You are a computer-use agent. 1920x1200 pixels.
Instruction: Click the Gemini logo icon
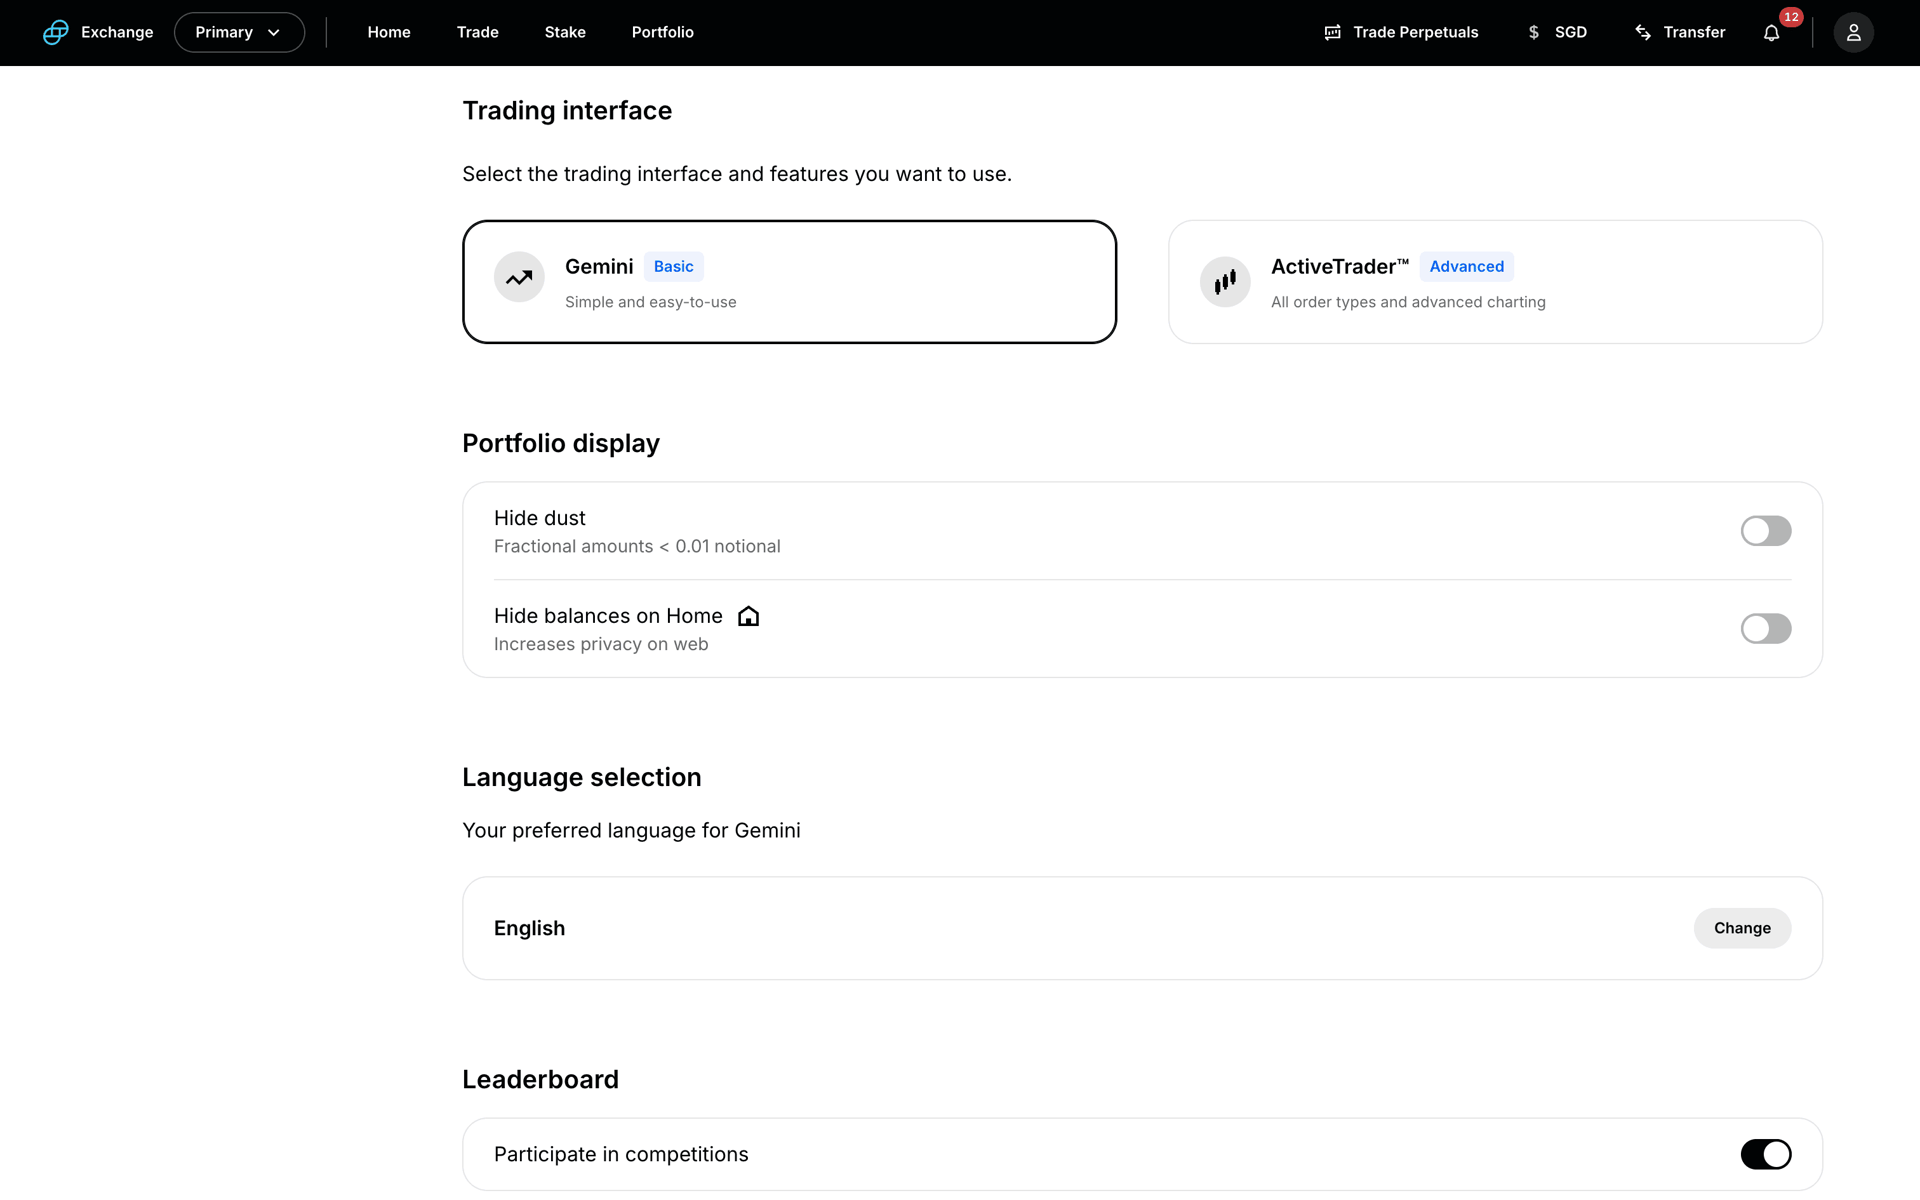[x=56, y=32]
